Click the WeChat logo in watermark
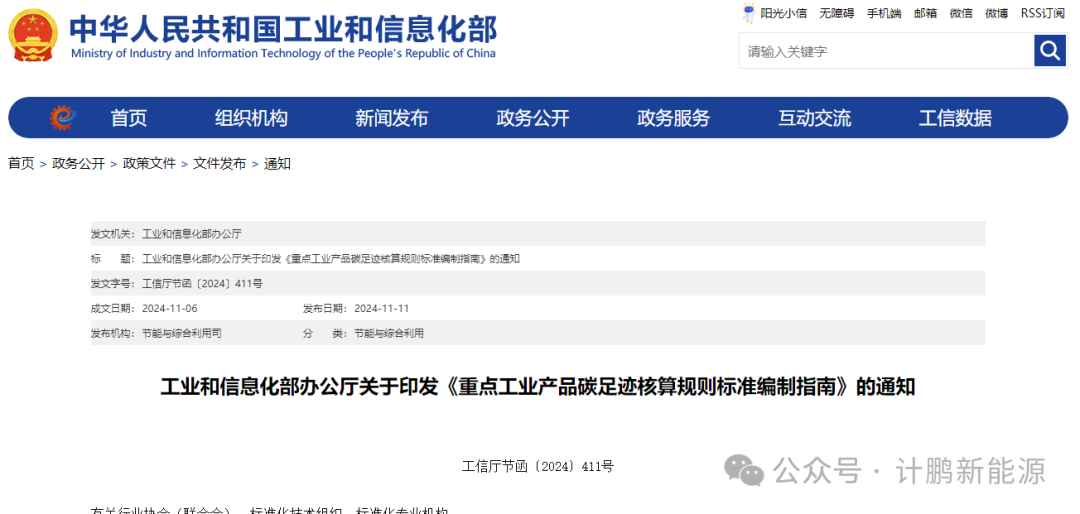This screenshot has width=1080, height=514. click(744, 469)
